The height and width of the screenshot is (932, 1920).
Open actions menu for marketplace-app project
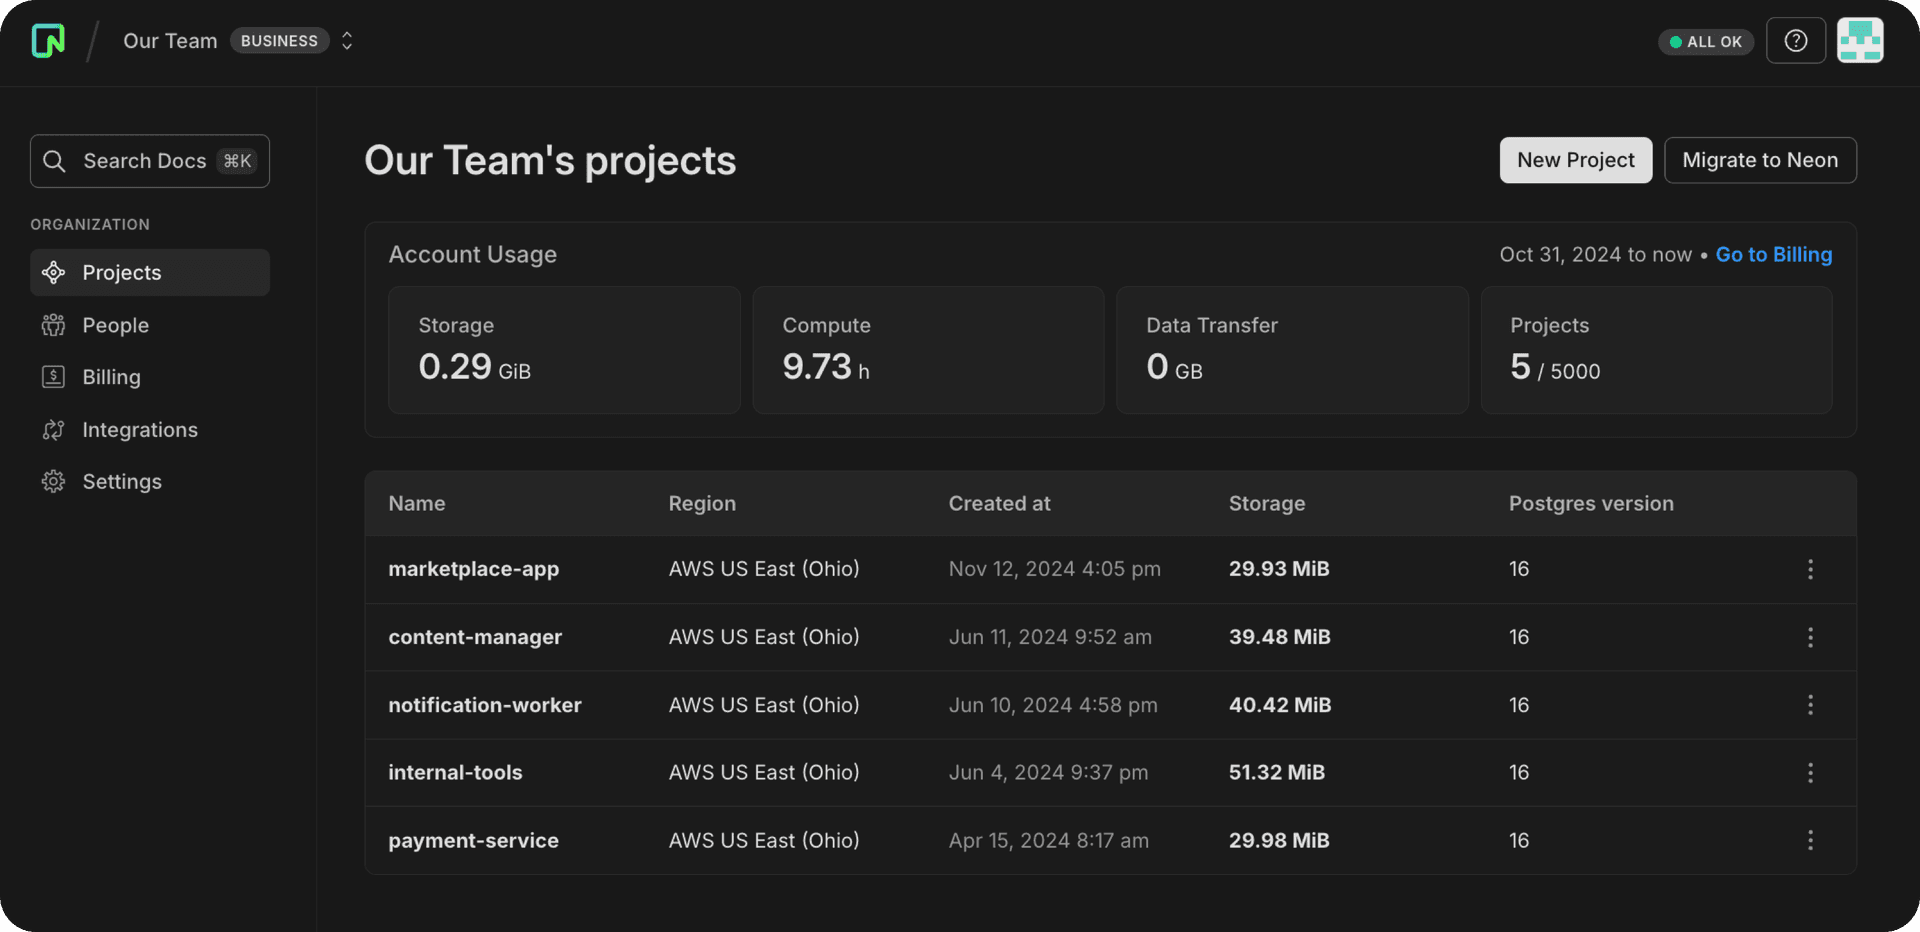coord(1810,569)
